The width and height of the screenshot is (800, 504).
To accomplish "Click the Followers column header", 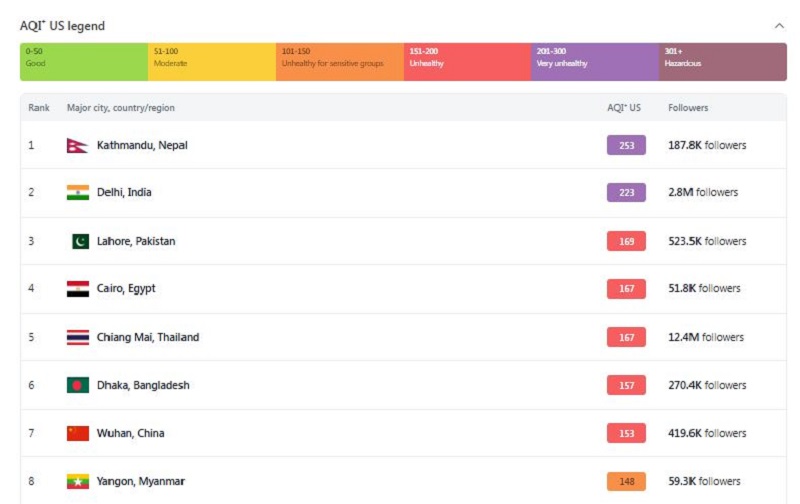I will (688, 108).
